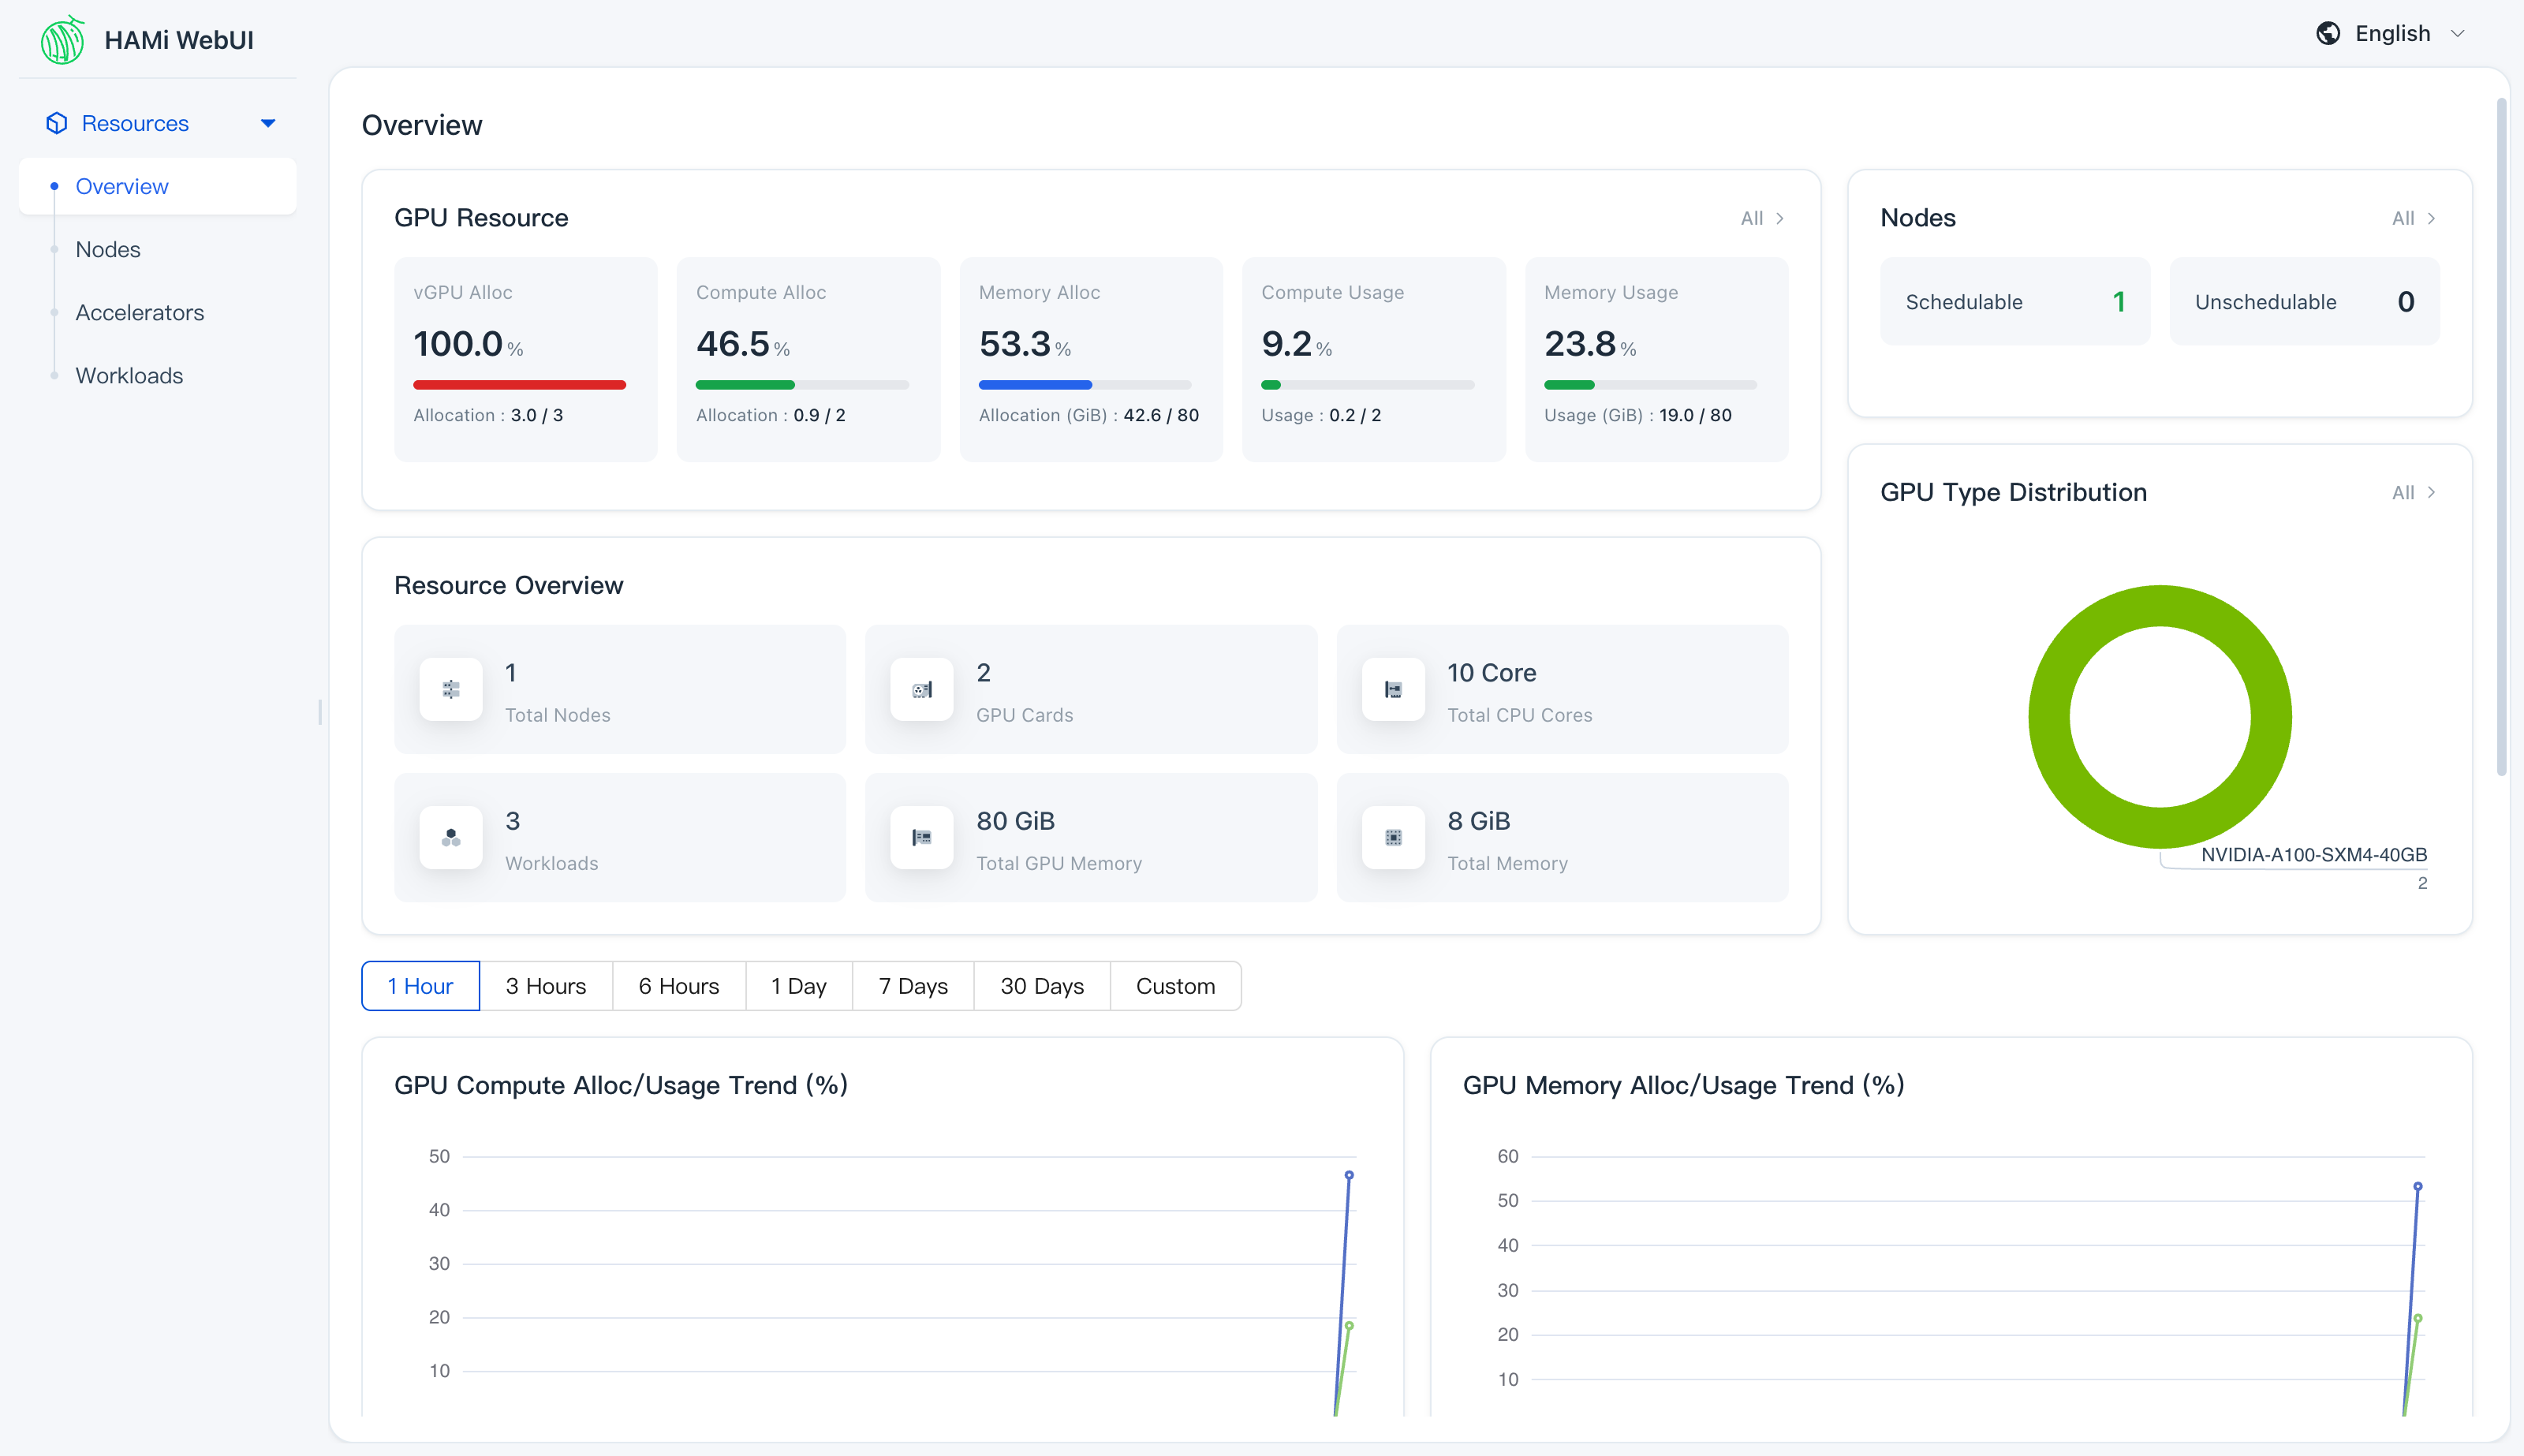The image size is (2524, 1456).
Task: Select the 7 Days time range
Action: (913, 986)
